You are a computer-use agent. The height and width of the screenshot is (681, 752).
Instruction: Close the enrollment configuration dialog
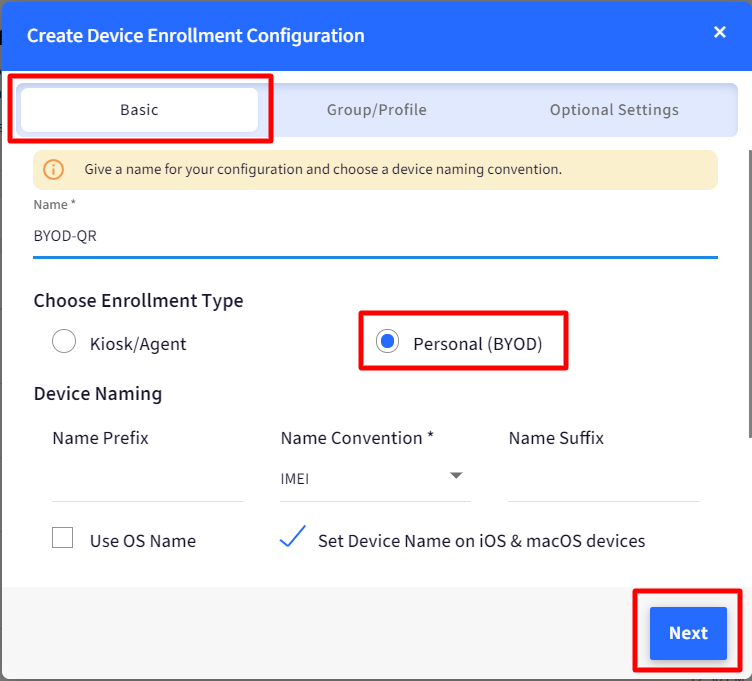pyautogui.click(x=719, y=32)
